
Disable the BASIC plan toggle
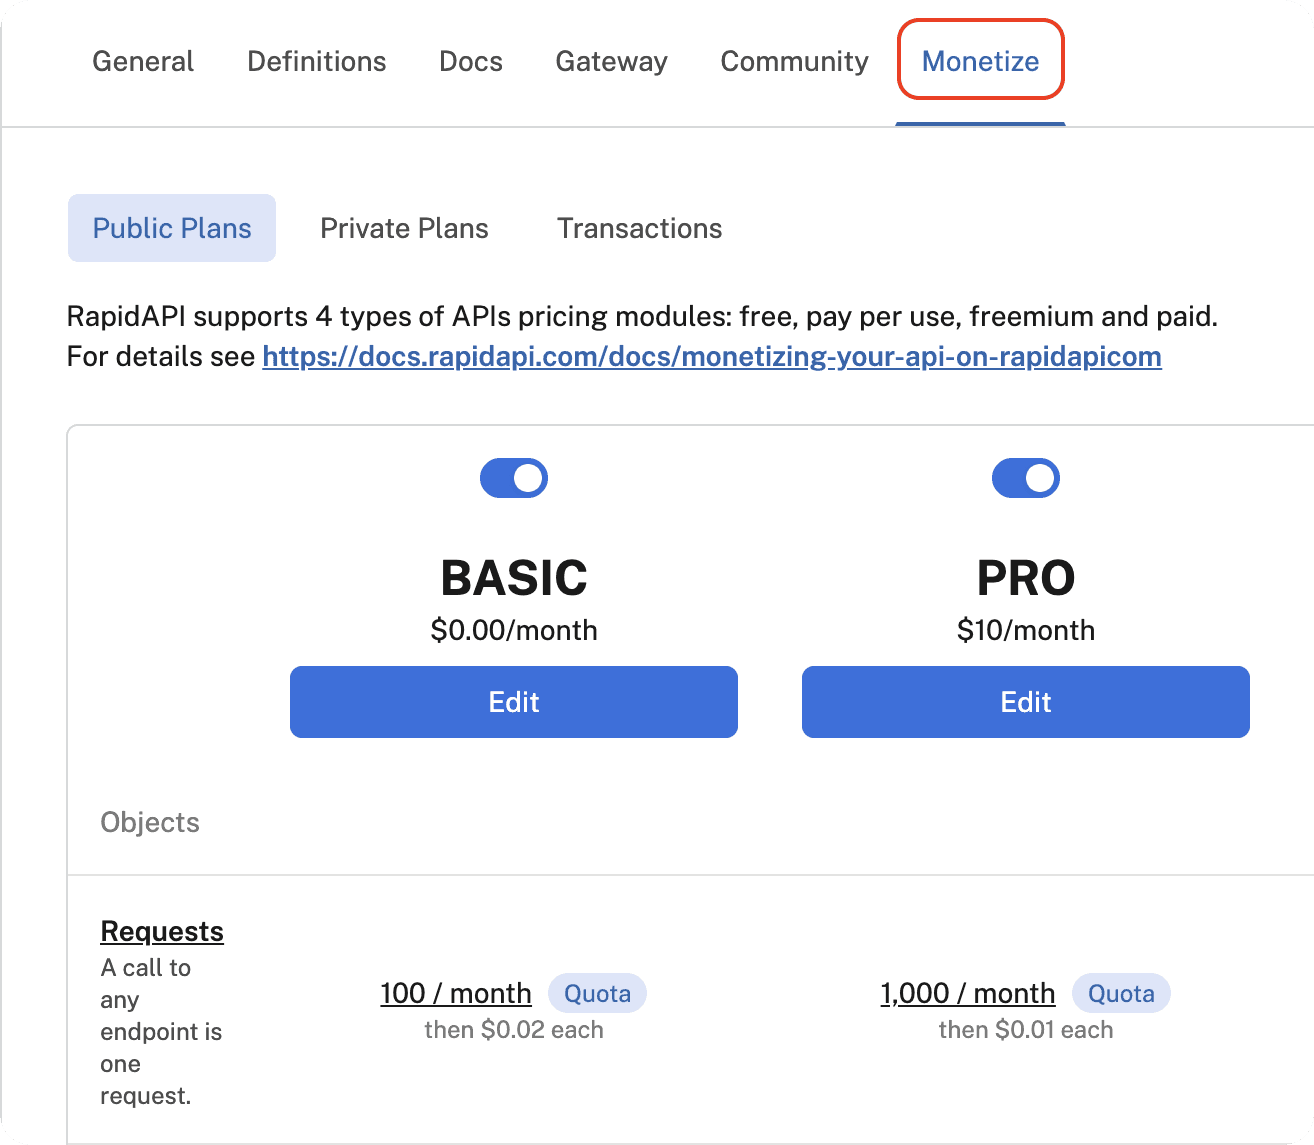514,478
